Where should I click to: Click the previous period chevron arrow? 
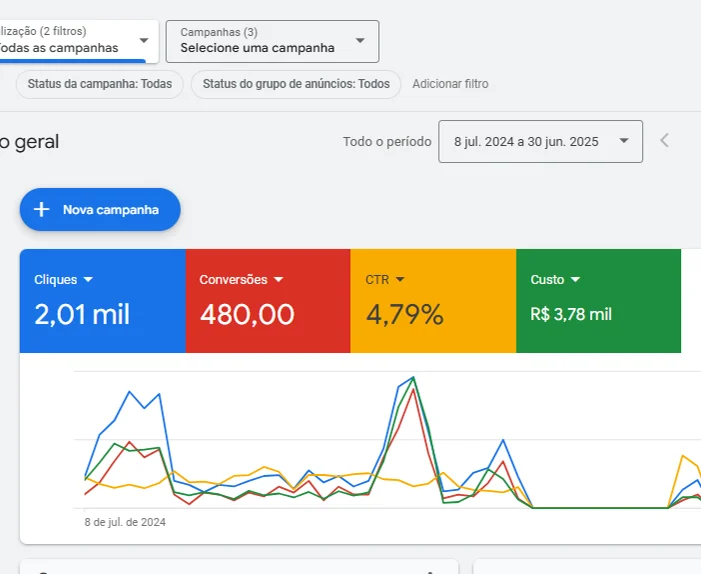[x=665, y=140]
